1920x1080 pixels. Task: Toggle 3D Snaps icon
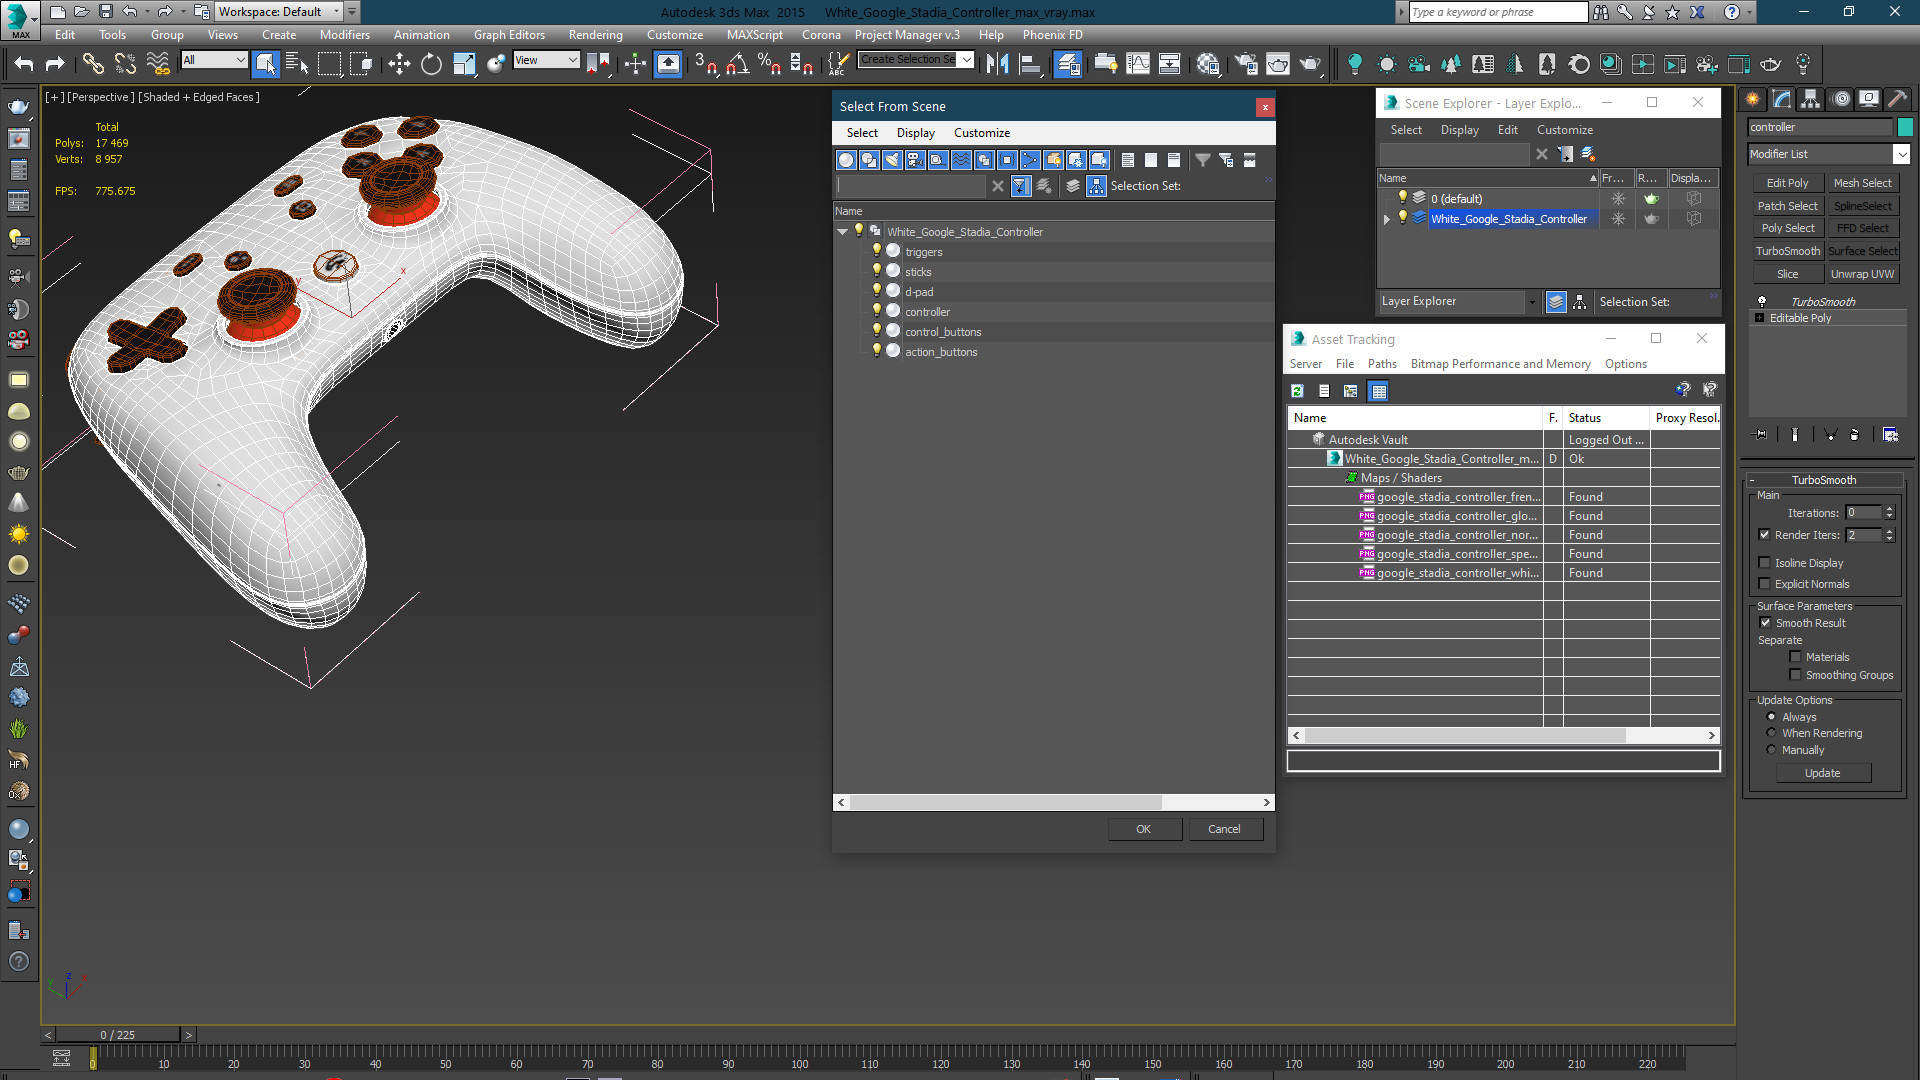click(x=705, y=64)
